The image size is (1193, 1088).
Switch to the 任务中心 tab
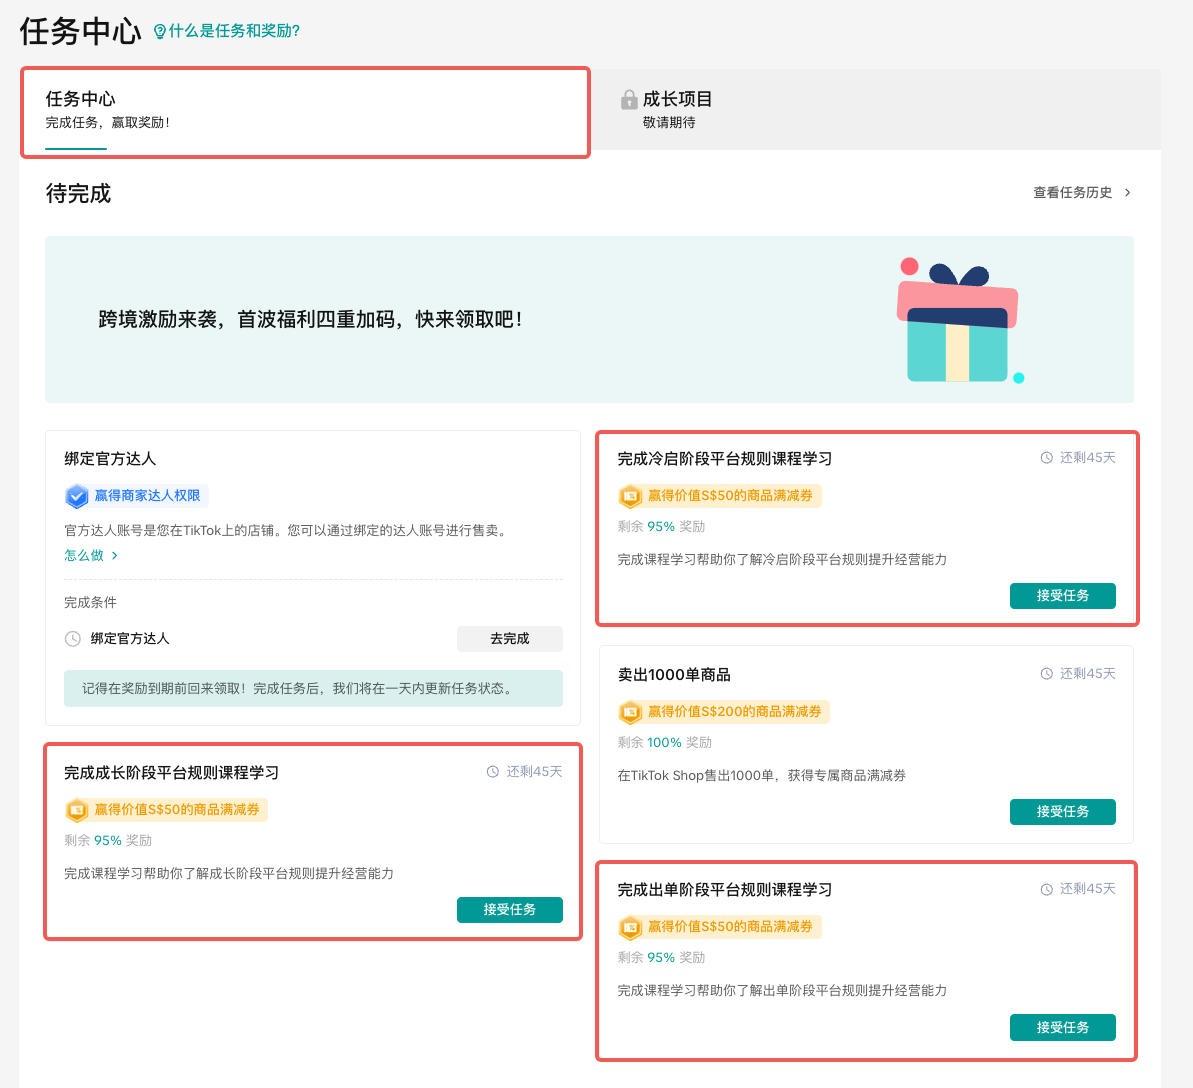305,111
